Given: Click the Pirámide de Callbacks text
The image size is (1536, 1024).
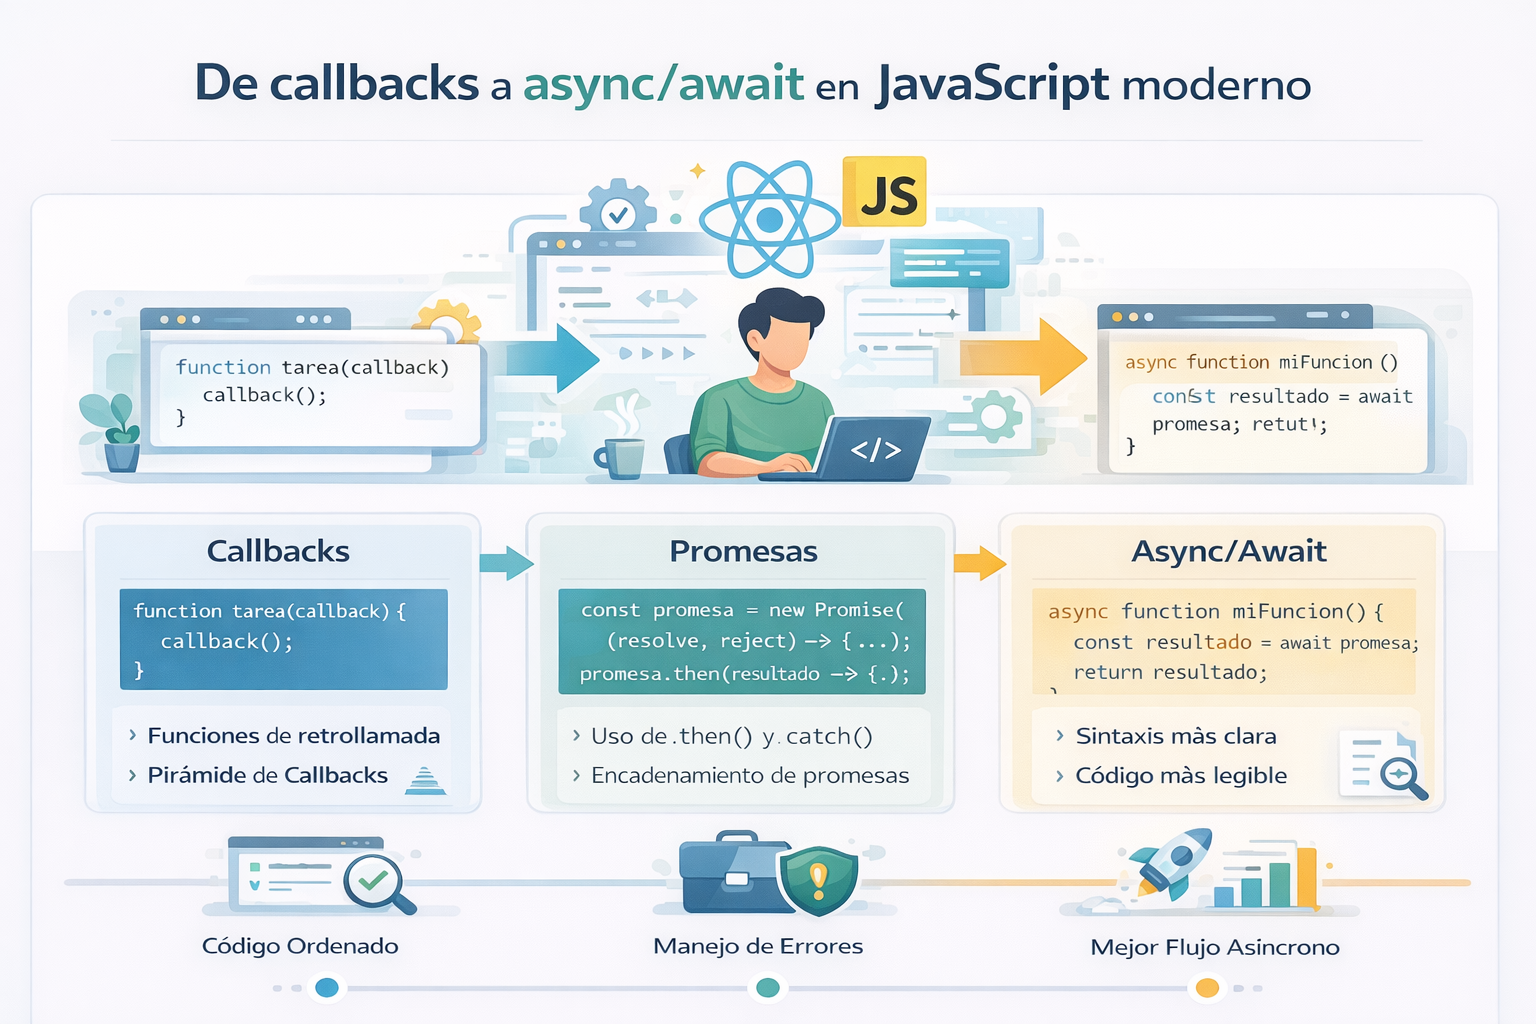Looking at the screenshot, I should pos(268,775).
